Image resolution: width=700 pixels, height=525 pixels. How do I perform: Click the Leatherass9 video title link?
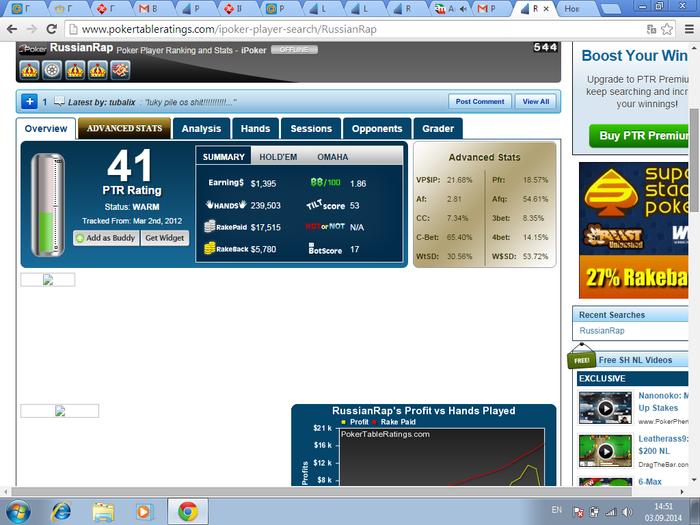663,445
